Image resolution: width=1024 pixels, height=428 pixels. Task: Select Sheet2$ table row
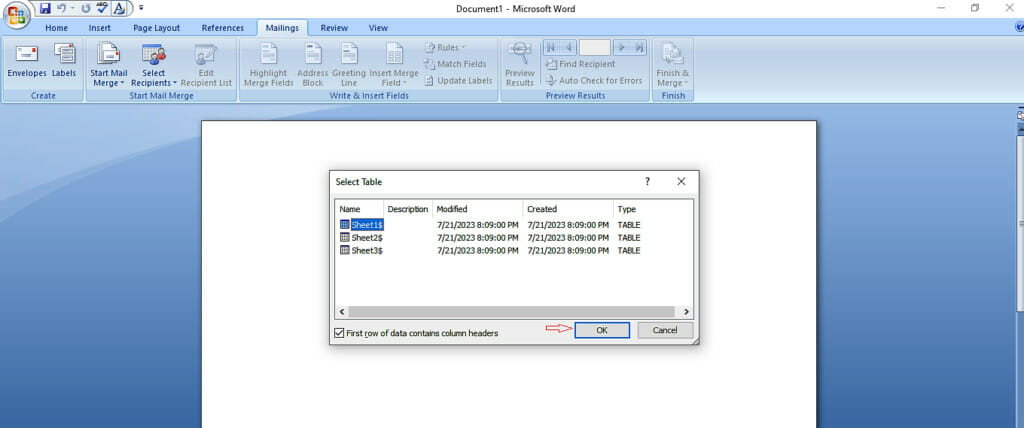[514, 238]
